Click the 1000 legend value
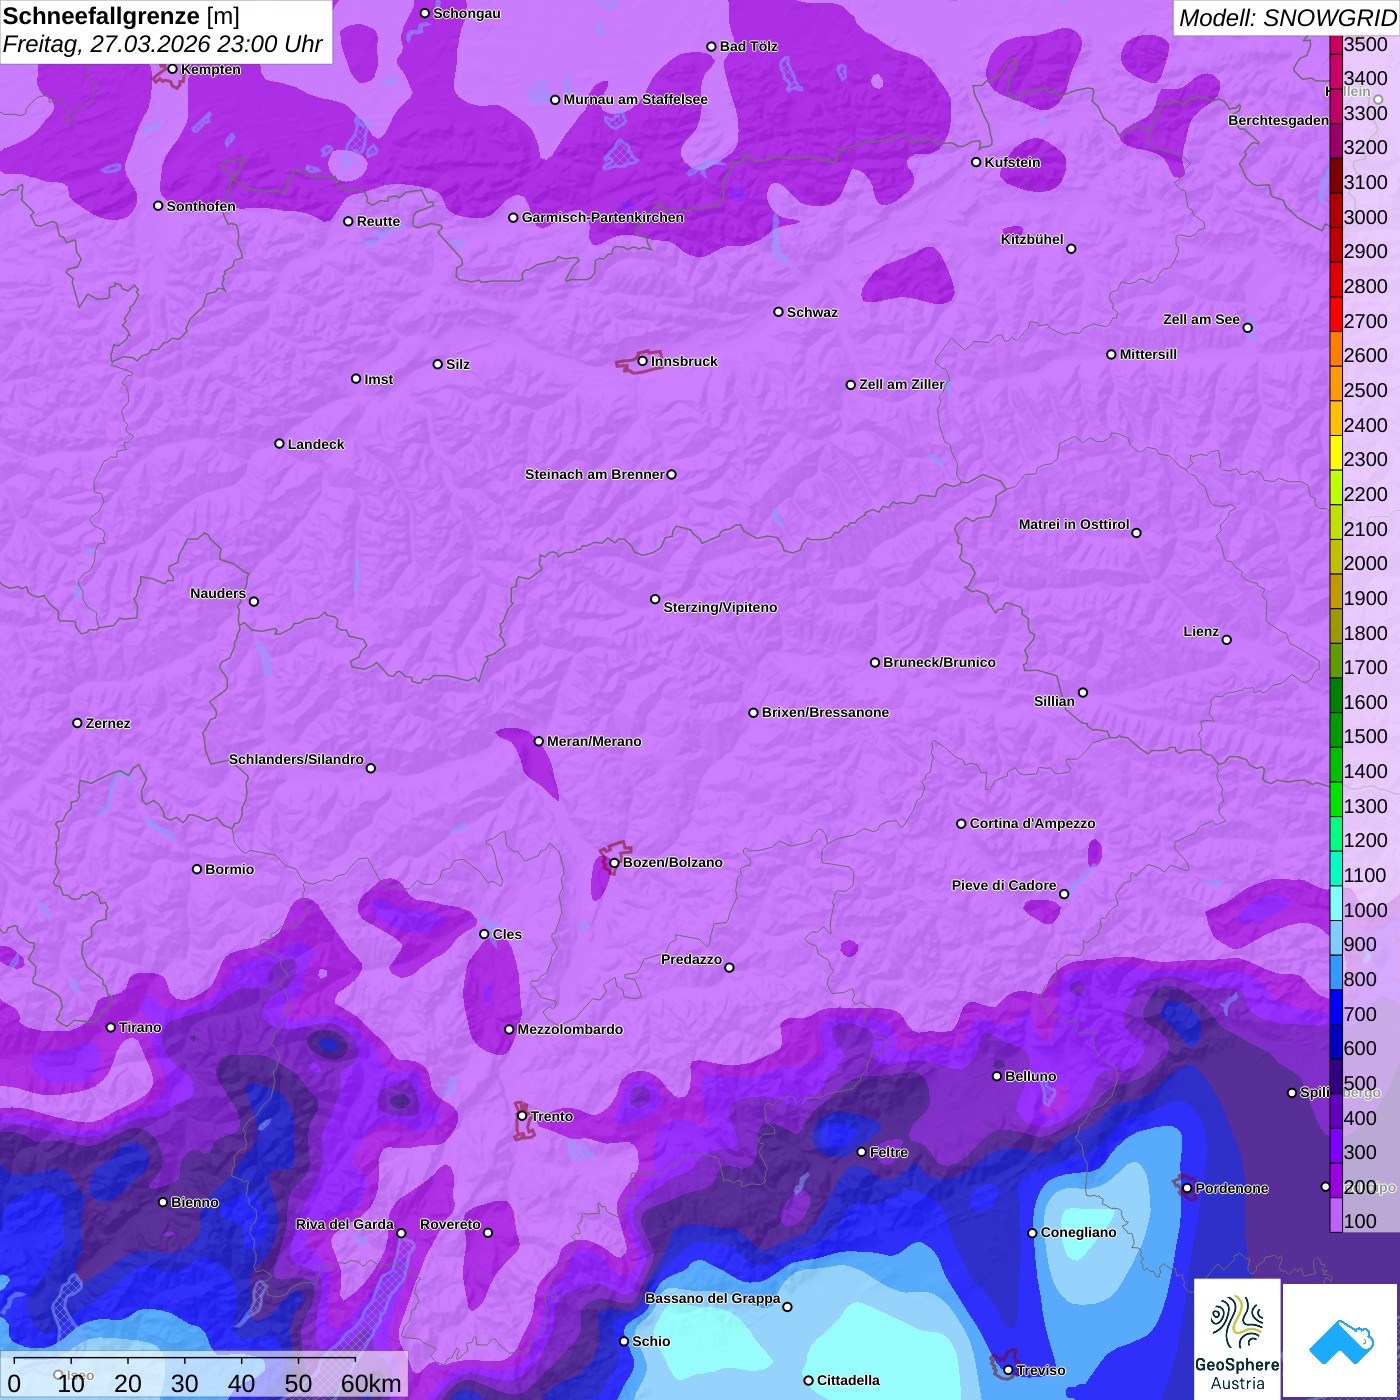1400x1400 pixels. (1366, 910)
